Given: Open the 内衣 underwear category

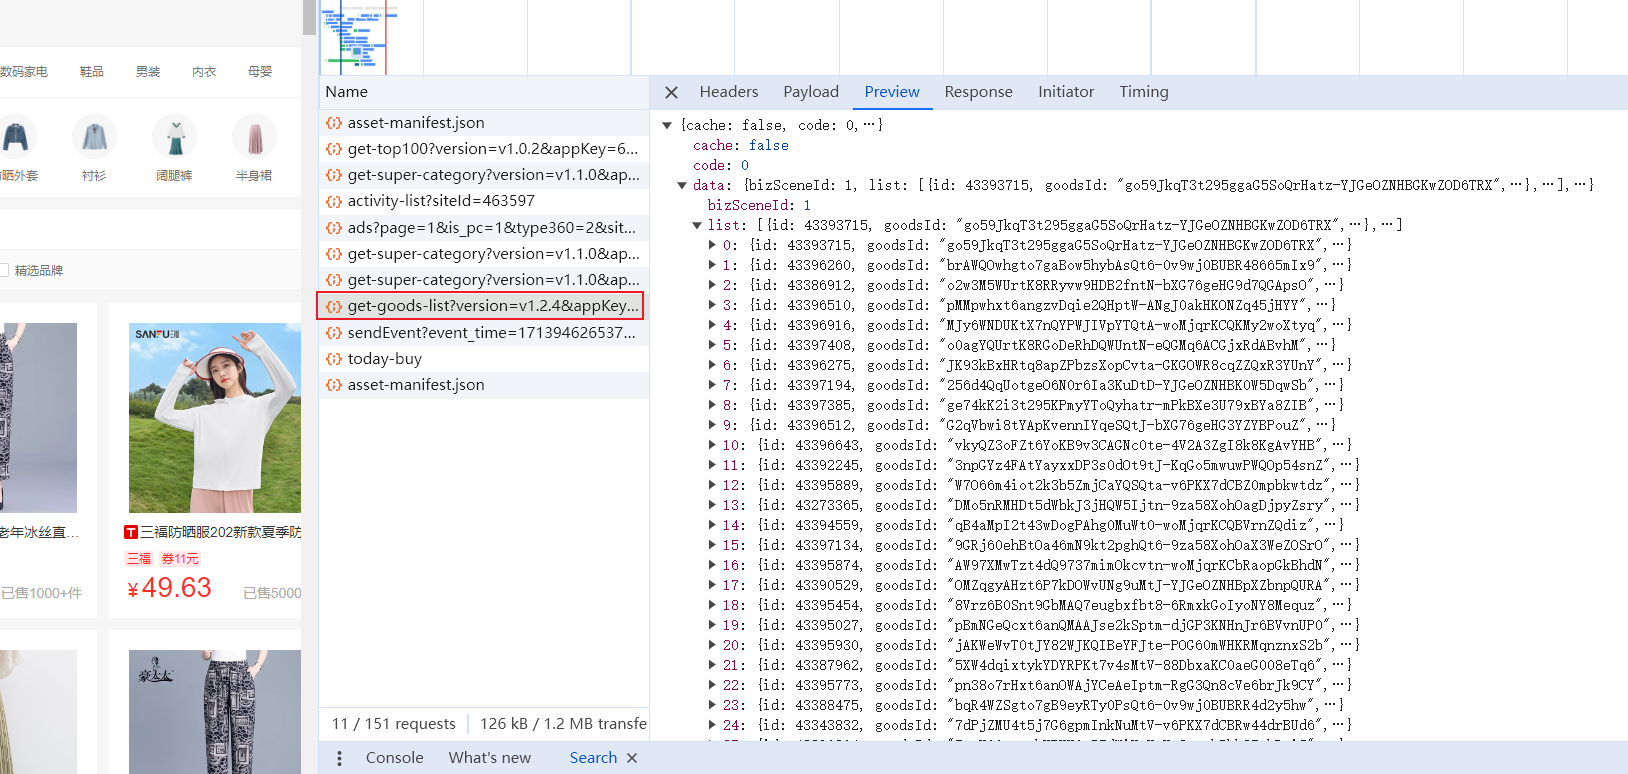Looking at the screenshot, I should (204, 72).
